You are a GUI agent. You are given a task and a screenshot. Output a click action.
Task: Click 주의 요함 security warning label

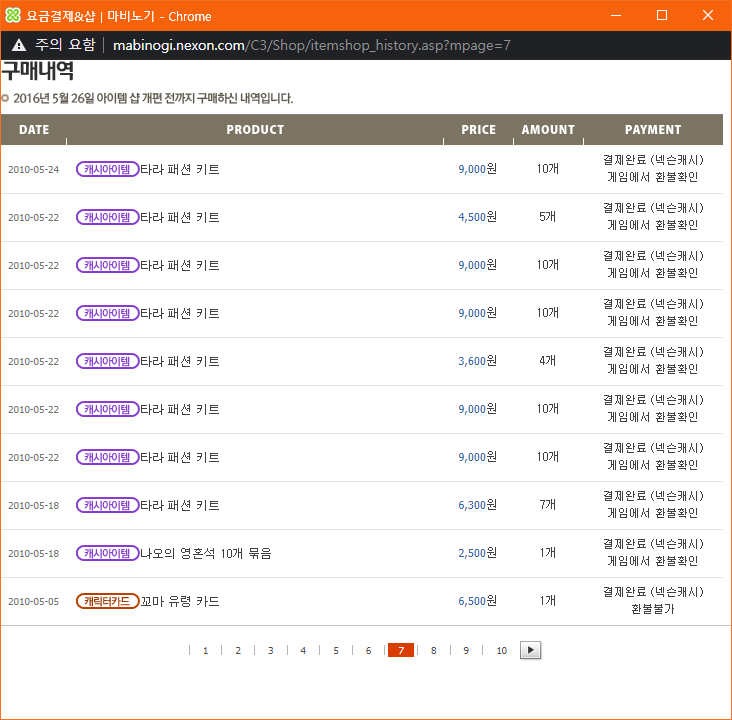(x=65, y=45)
